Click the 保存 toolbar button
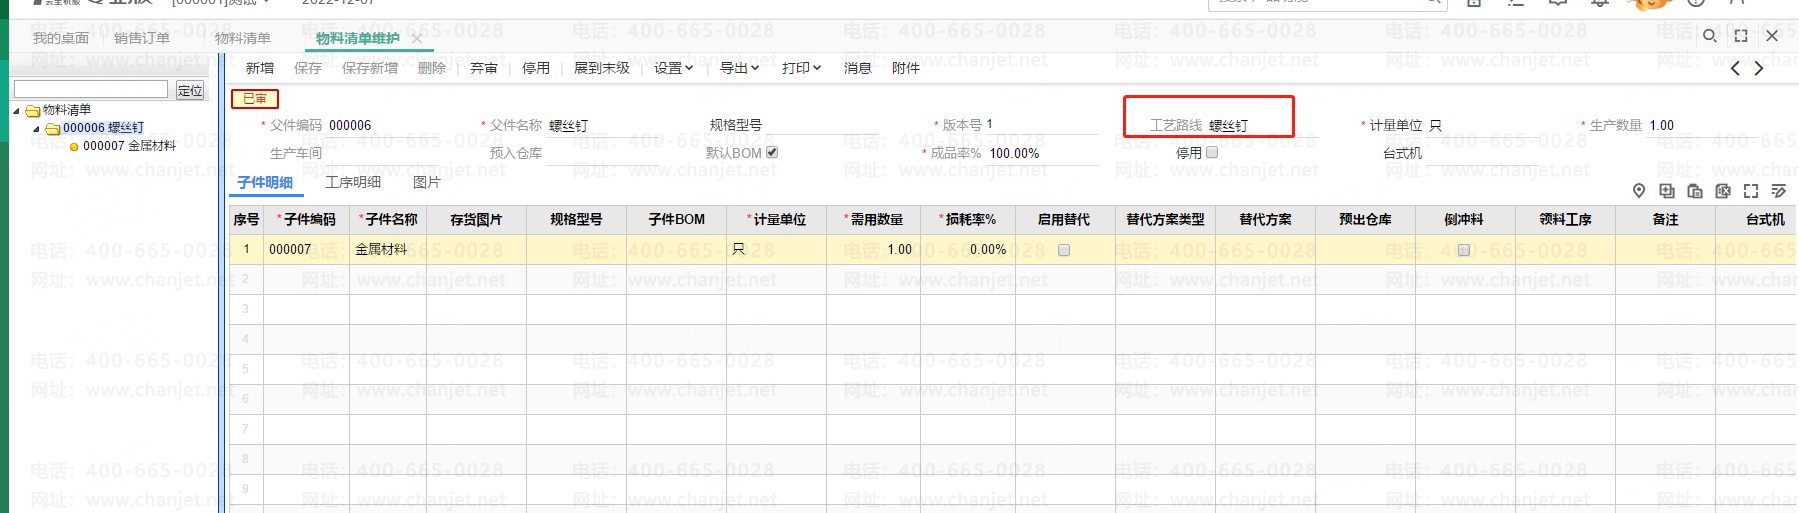Viewport: 1799px width, 513px height. 308,68
